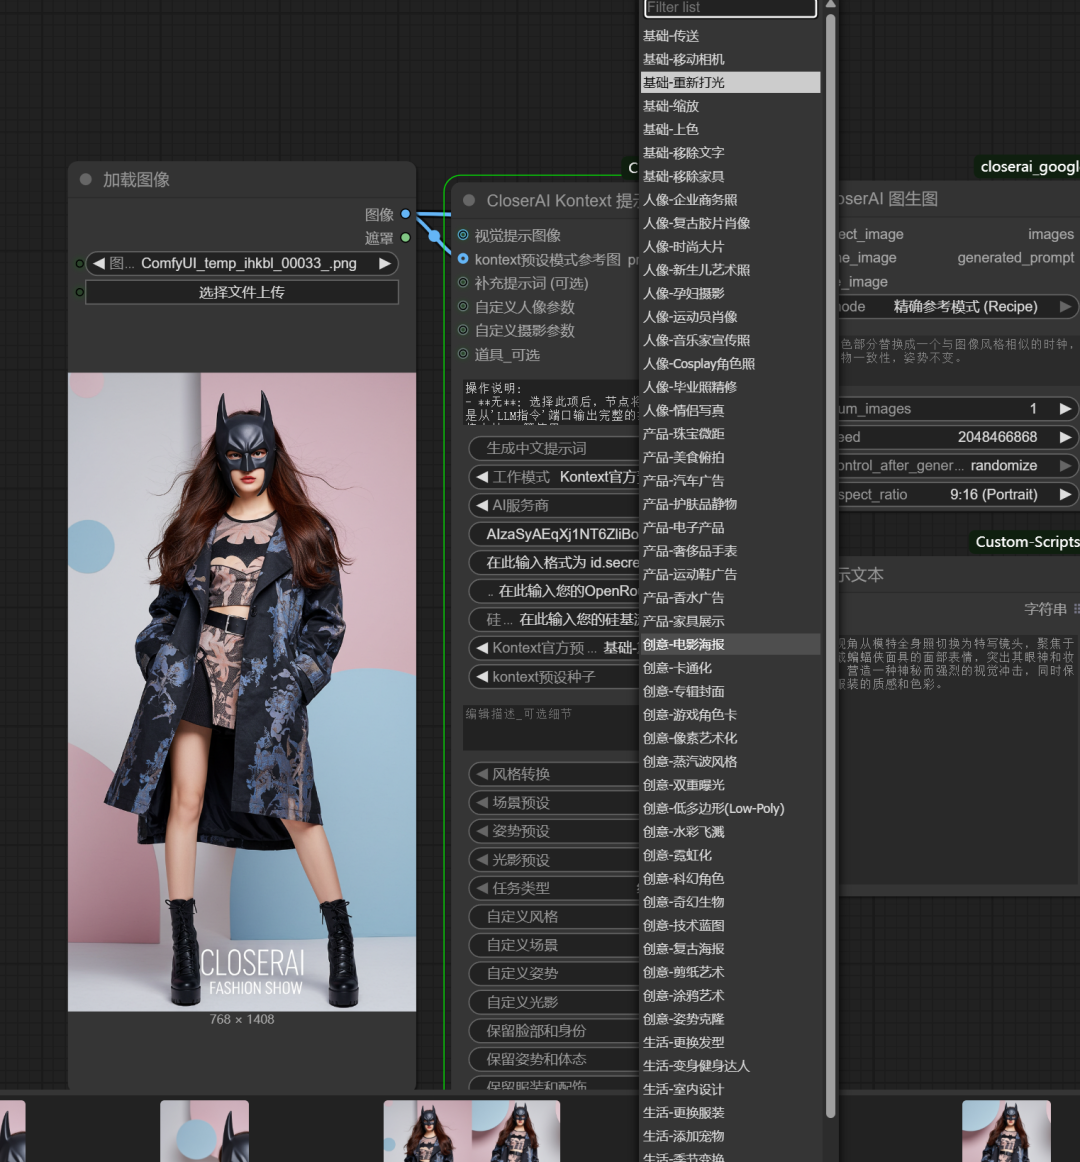The image size is (1080, 1162).
Task: Open the ComfyUI_temp_ihkbl_00033_.png file dropdown
Action: tap(242, 263)
